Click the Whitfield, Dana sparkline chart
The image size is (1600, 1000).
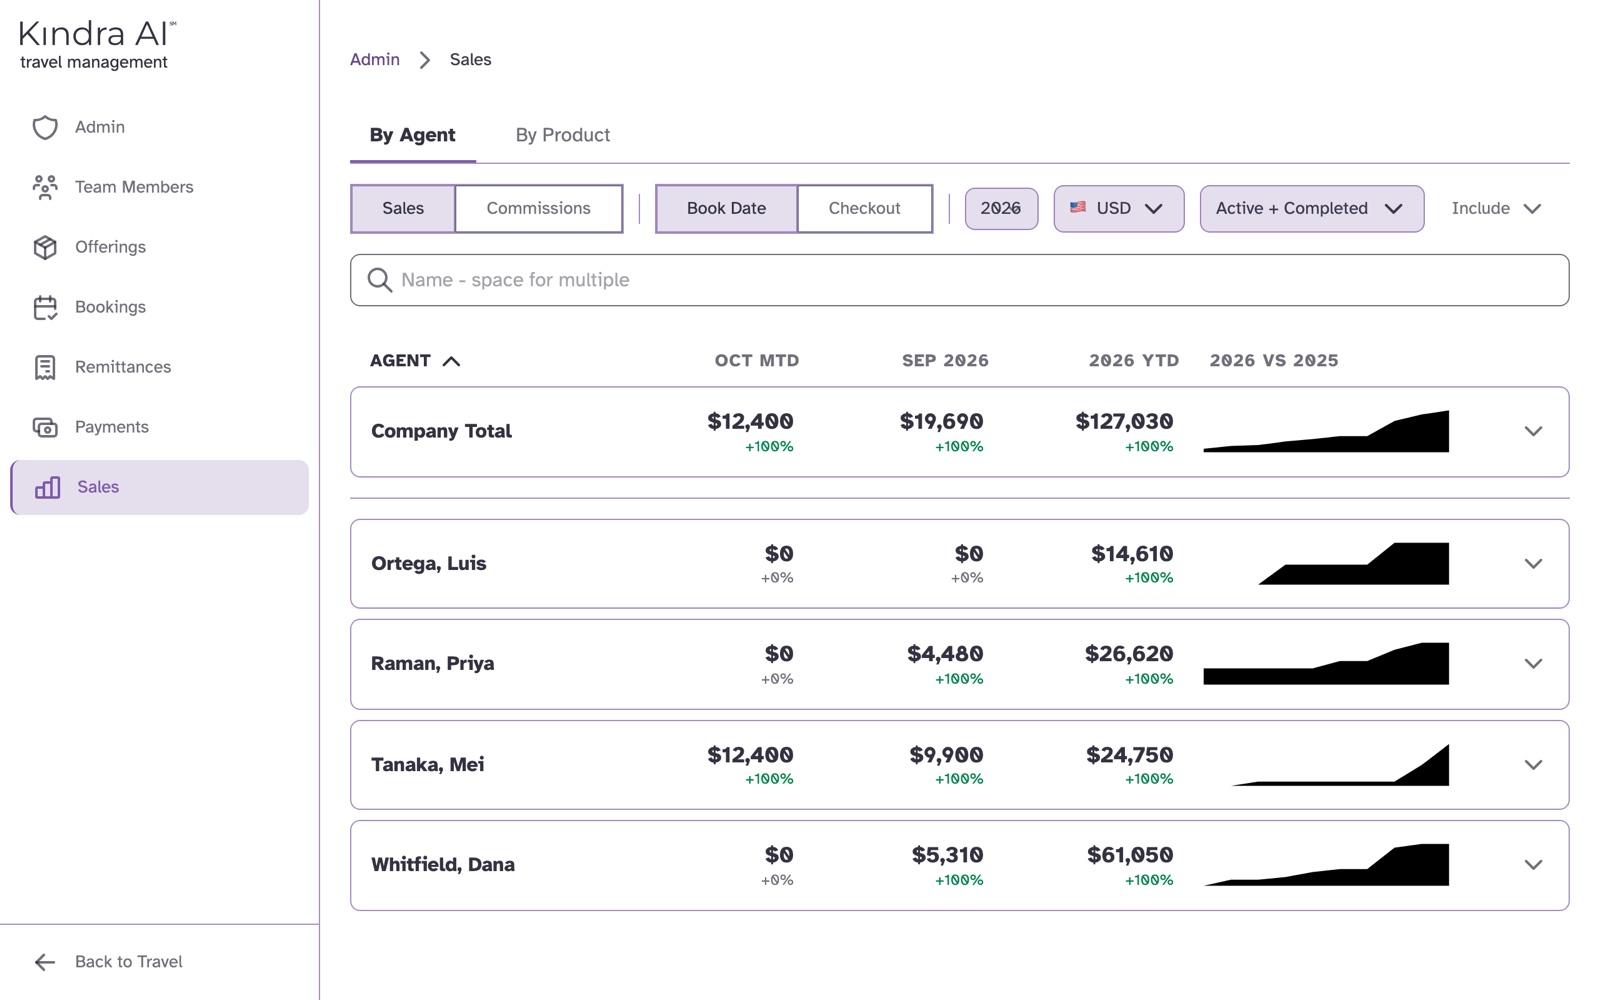tap(1326, 865)
